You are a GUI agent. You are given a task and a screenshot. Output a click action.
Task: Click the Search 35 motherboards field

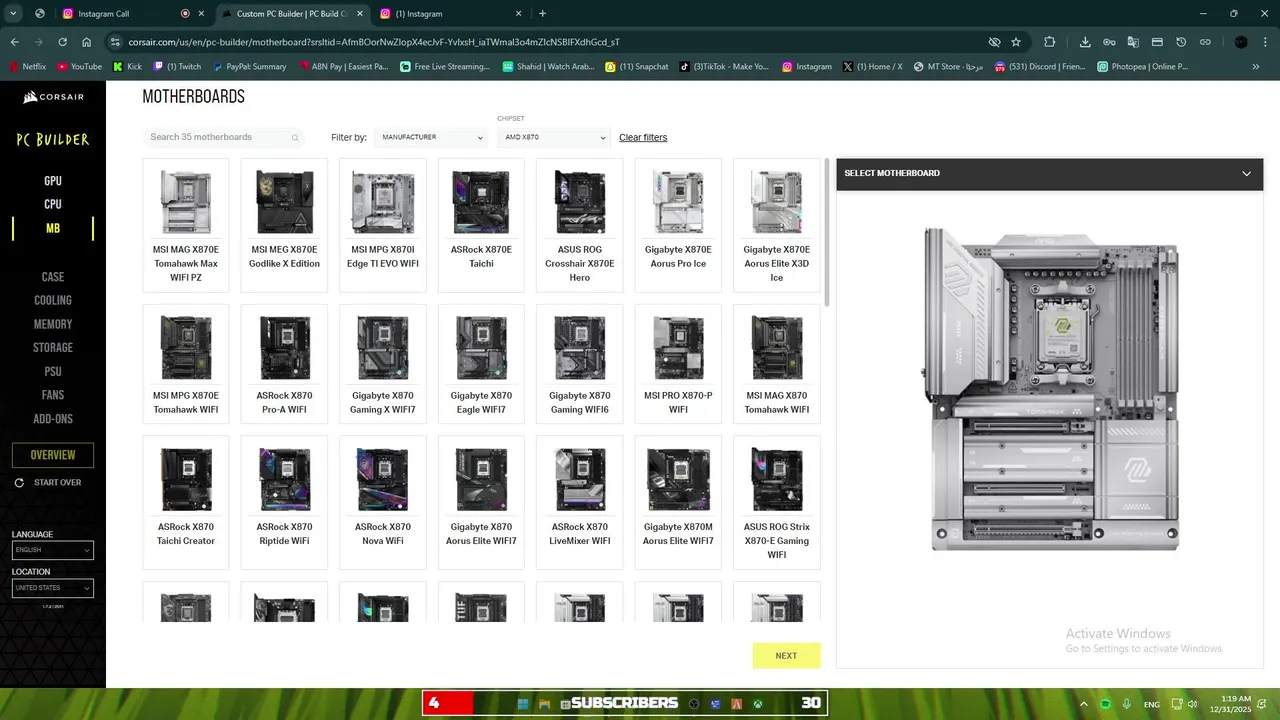pos(223,137)
